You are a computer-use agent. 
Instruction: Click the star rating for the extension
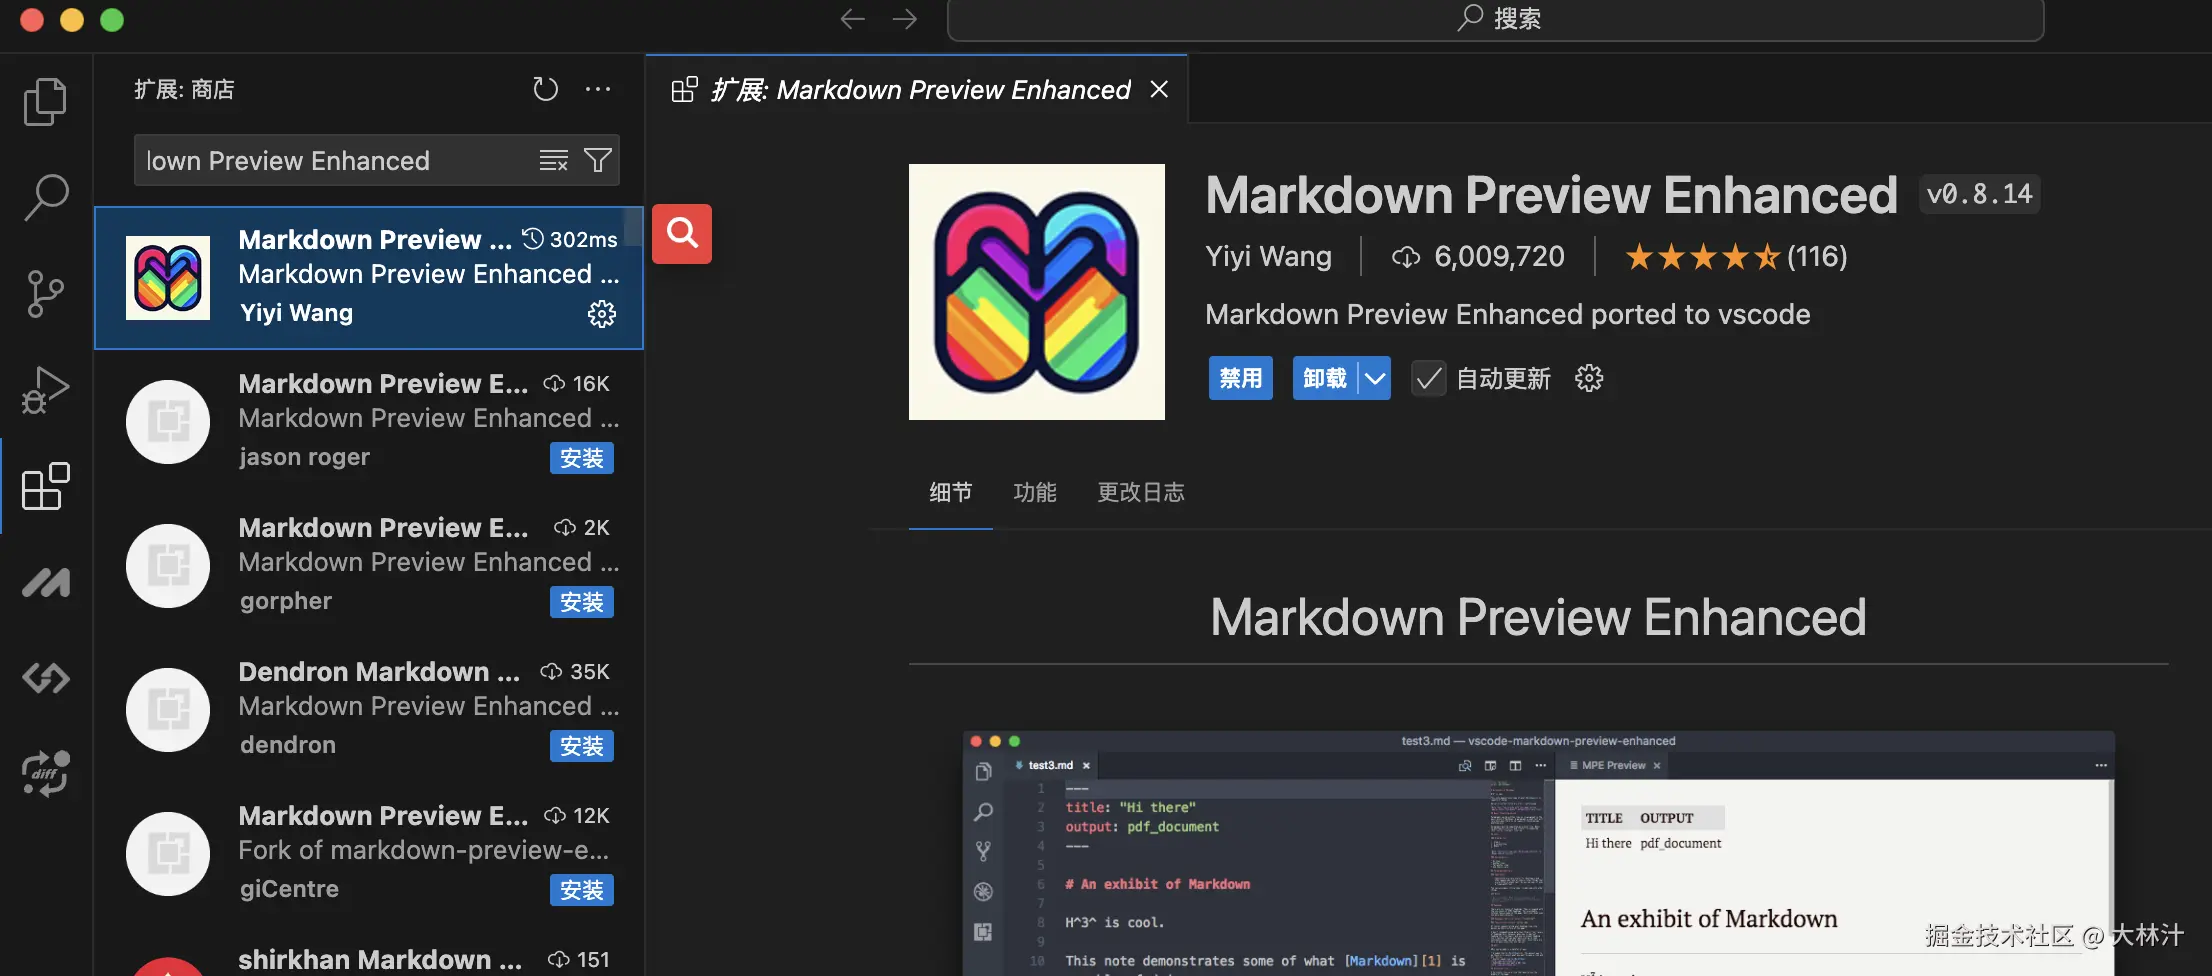pyautogui.click(x=1703, y=257)
